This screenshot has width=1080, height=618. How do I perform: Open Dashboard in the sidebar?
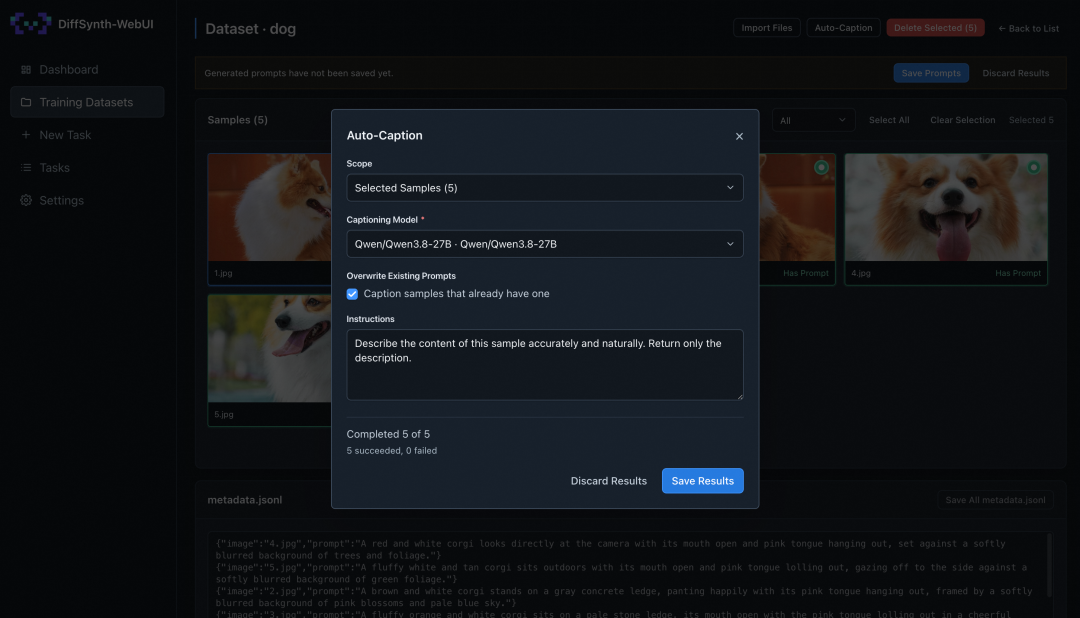click(x=87, y=70)
